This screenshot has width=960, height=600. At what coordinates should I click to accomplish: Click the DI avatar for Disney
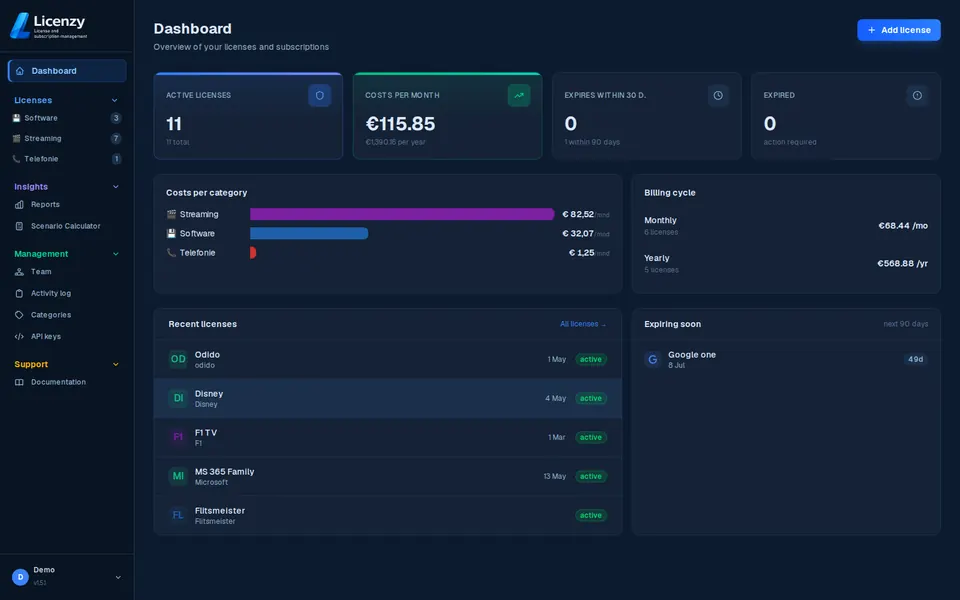pyautogui.click(x=178, y=398)
